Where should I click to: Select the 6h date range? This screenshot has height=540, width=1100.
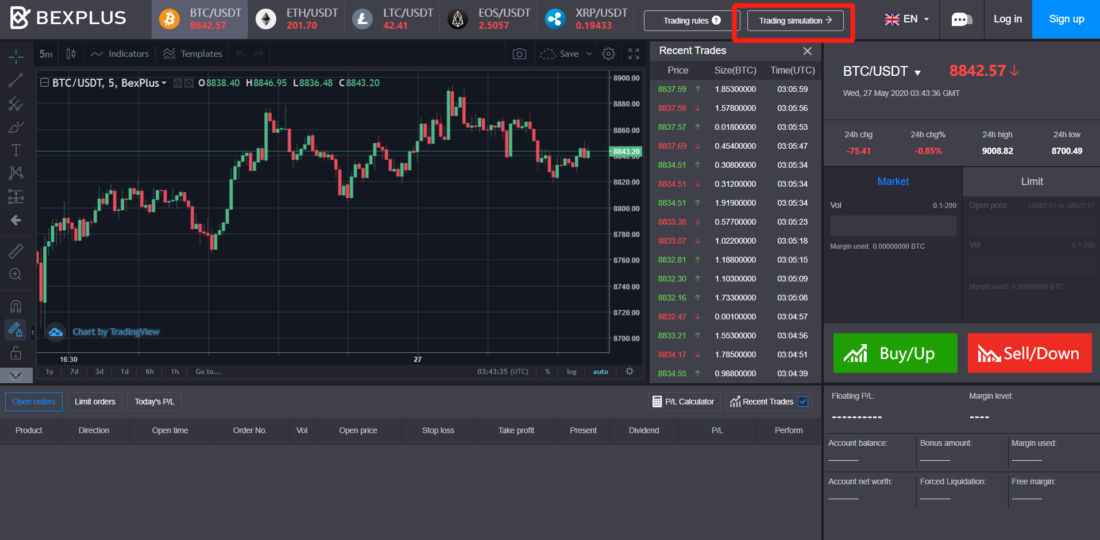pyautogui.click(x=149, y=372)
